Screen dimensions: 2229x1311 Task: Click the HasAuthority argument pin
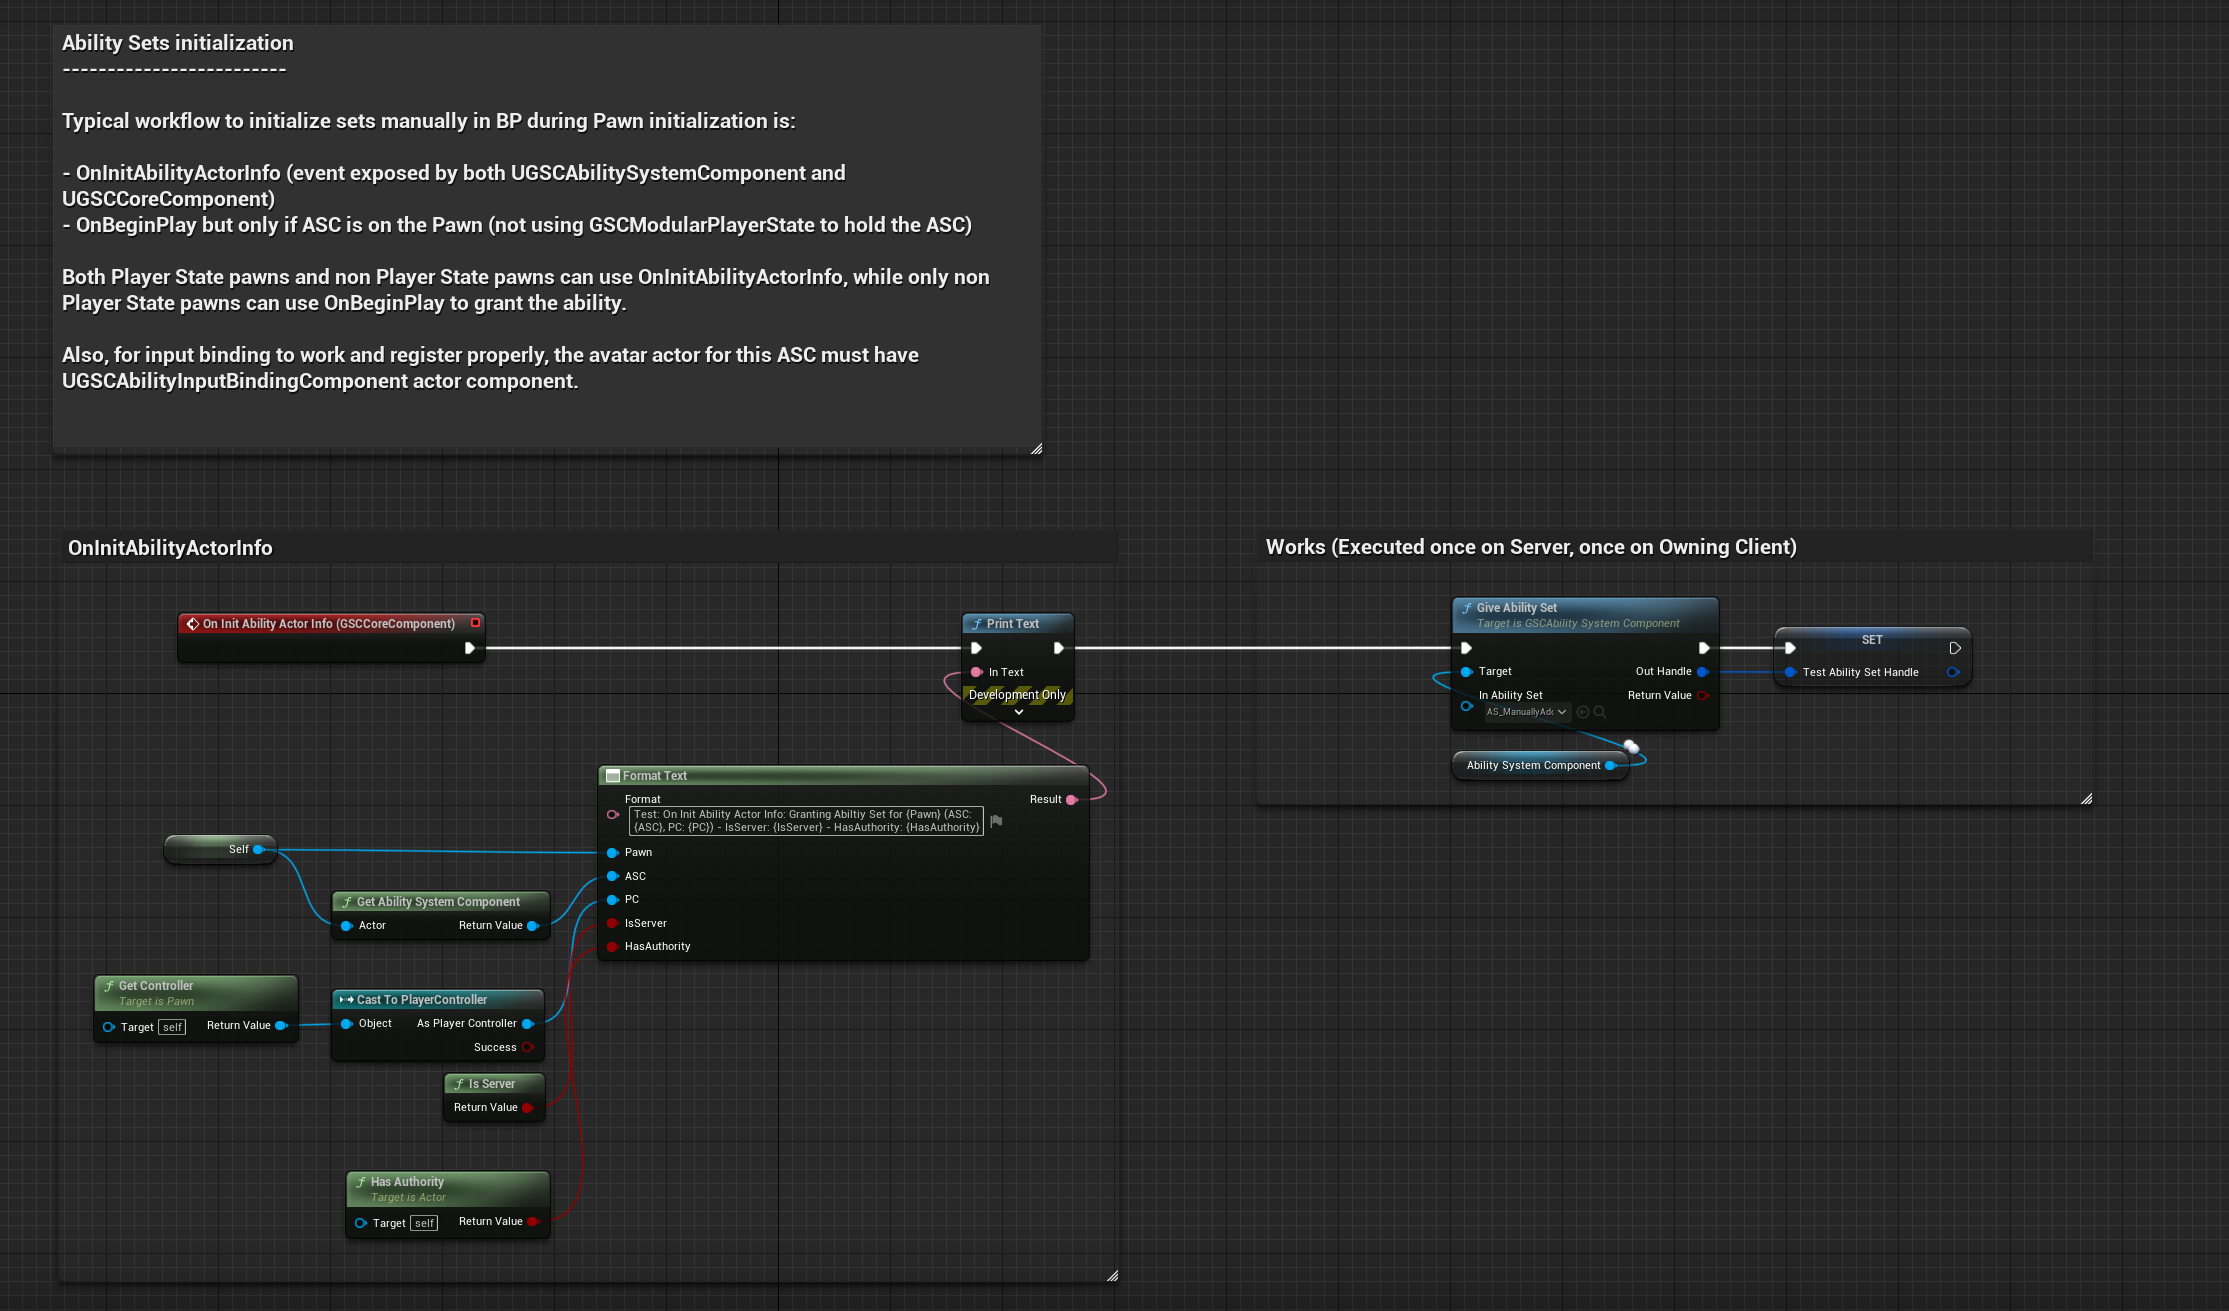click(613, 947)
